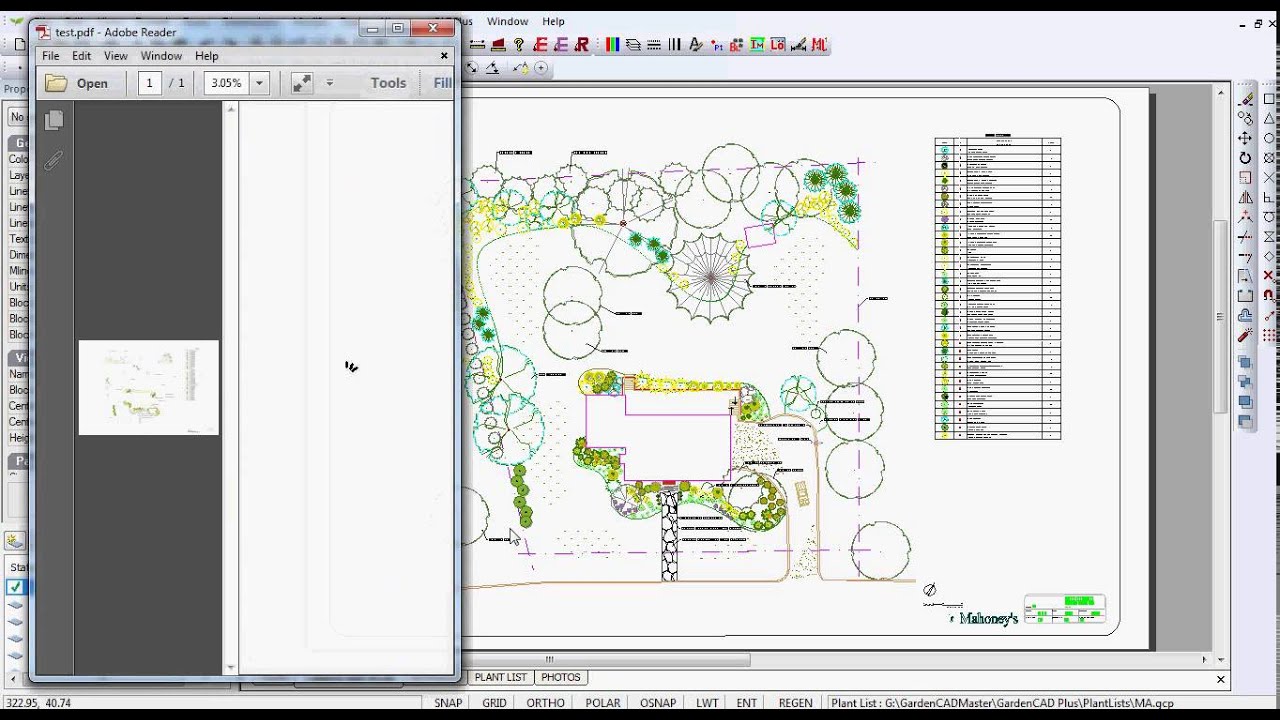Open the View menu in Adobe Reader
The width and height of the screenshot is (1280, 720).
point(115,56)
